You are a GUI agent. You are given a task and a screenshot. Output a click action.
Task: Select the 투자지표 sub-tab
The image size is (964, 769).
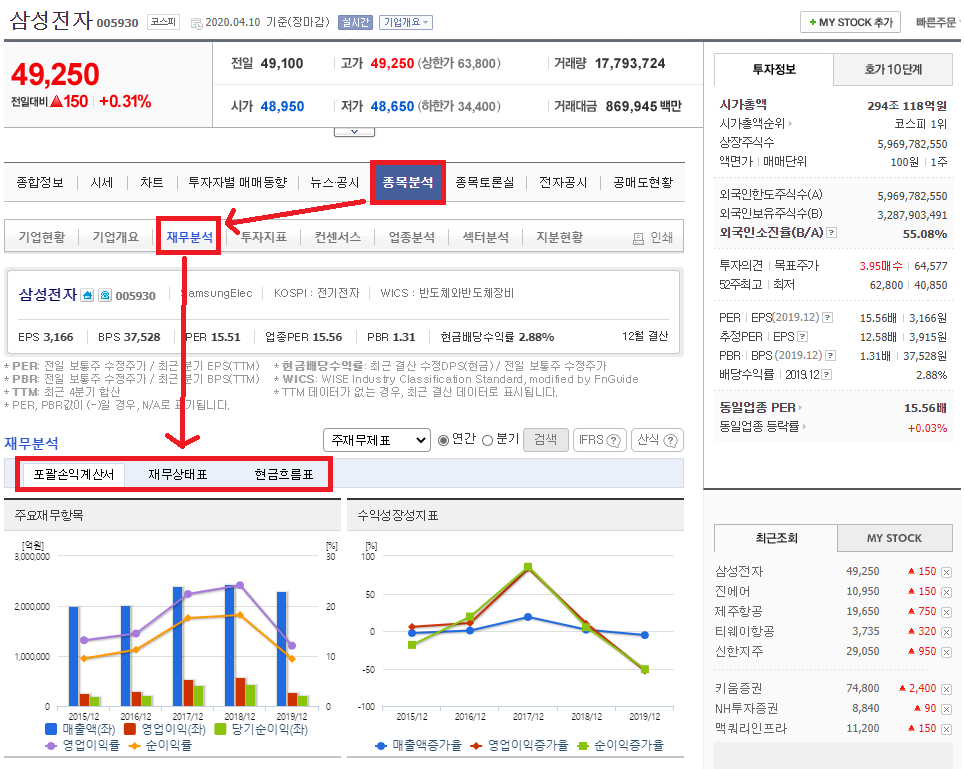tap(263, 237)
